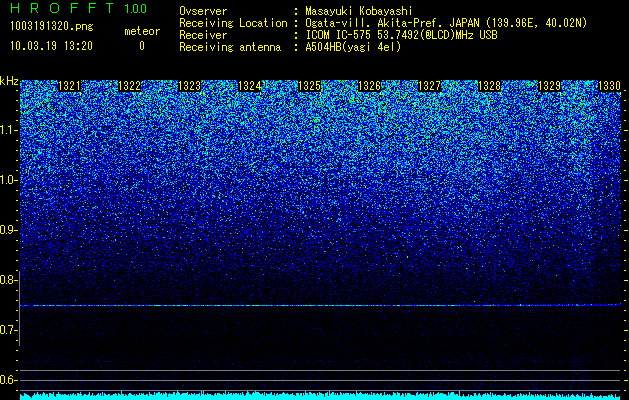Click the Receiving Location label
629x400 pixels.
(233, 23)
